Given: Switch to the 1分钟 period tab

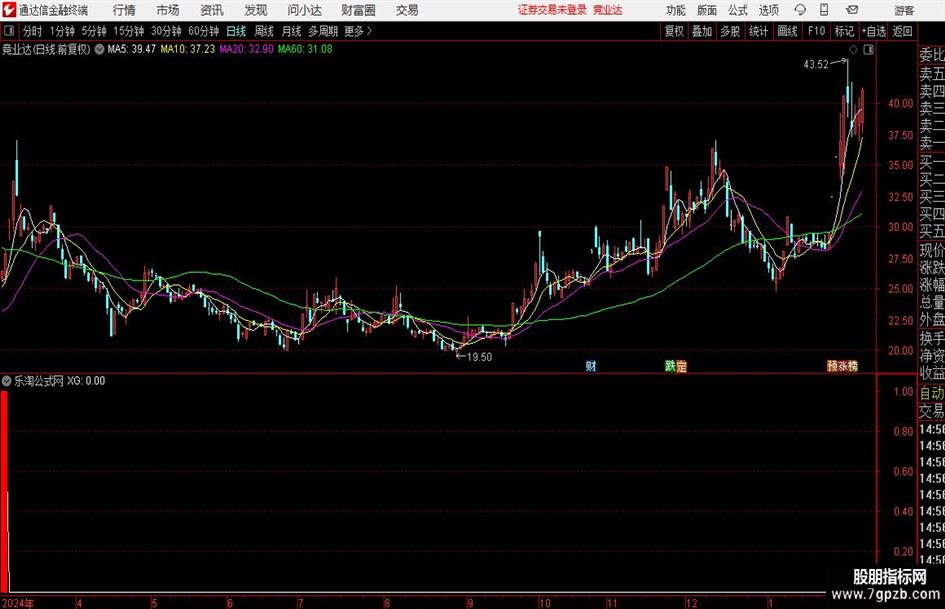Looking at the screenshot, I should tap(62, 31).
